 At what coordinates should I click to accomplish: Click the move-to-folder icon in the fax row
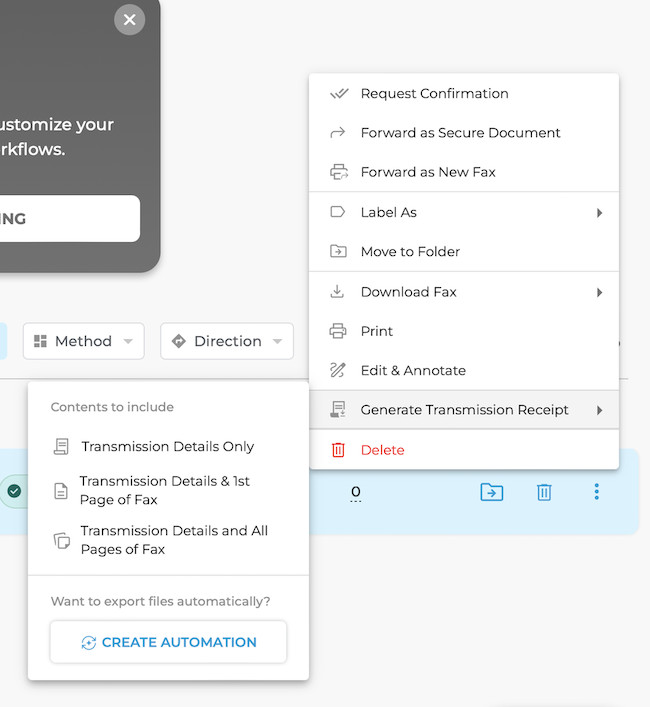click(491, 492)
